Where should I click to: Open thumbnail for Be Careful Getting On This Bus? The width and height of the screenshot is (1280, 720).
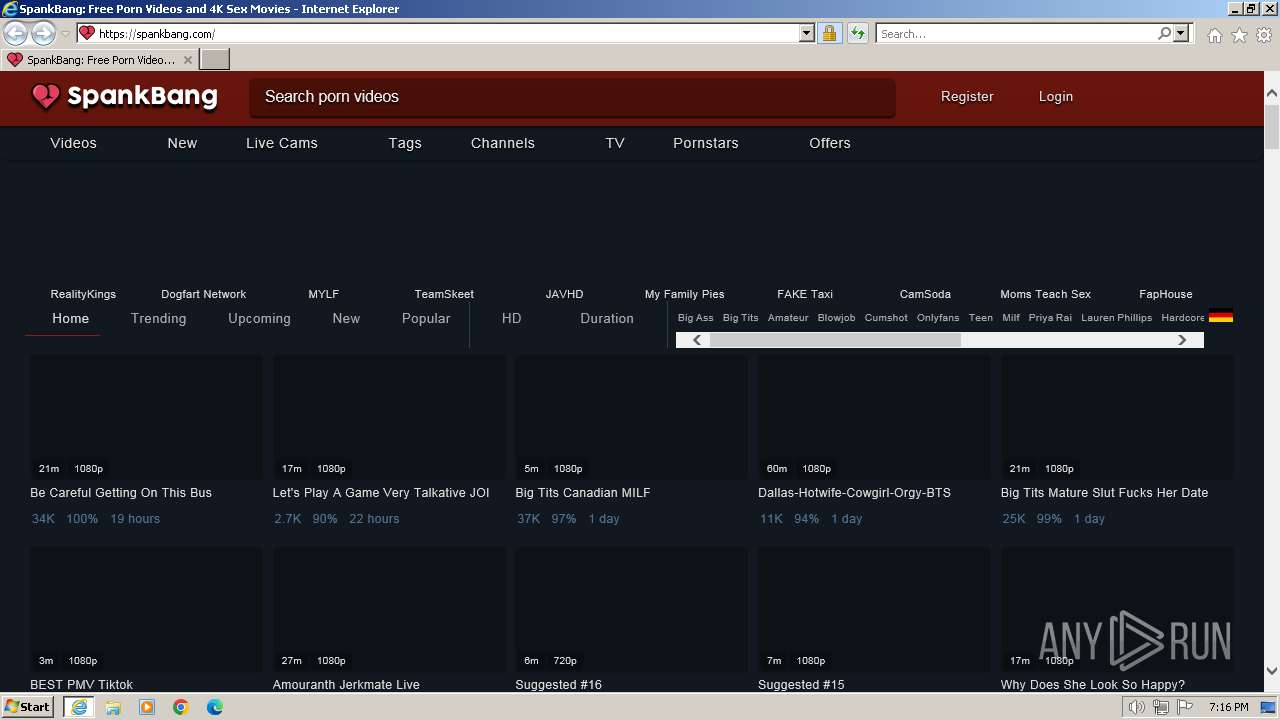point(146,417)
